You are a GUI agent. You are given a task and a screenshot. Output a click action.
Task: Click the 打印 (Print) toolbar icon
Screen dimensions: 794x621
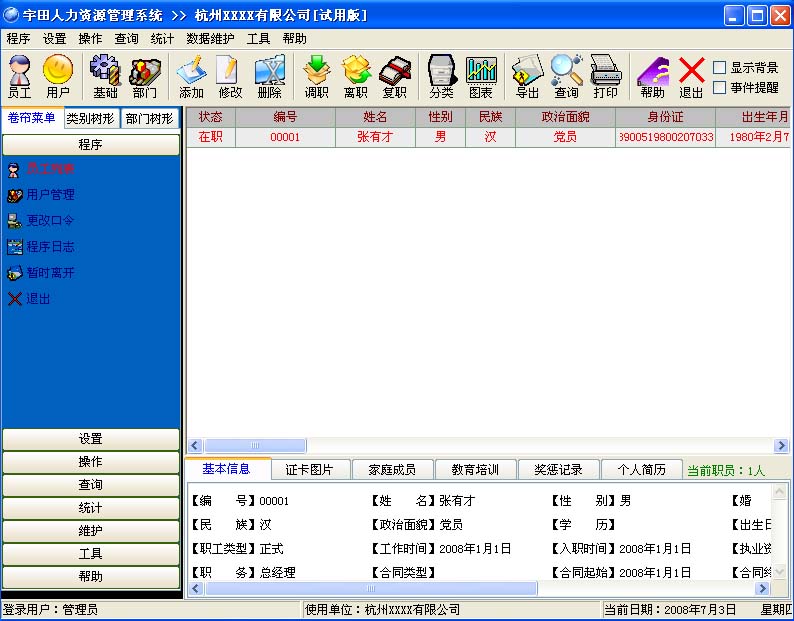click(606, 76)
